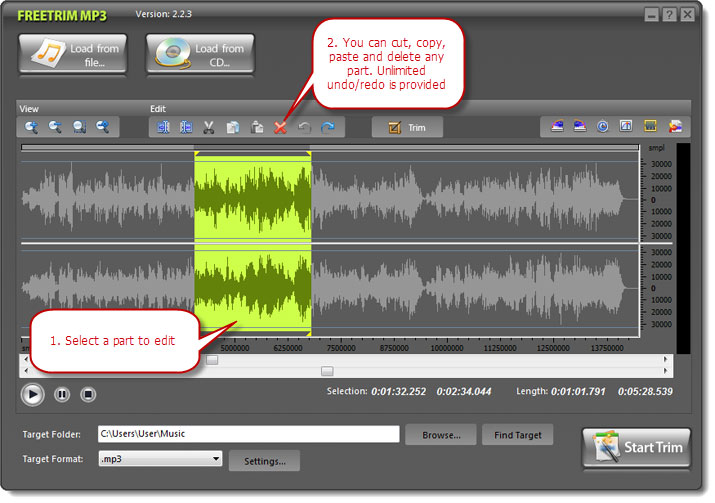The width and height of the screenshot is (715, 503).
Task: Click the Version: 2.2.3 text
Action: 164,14
